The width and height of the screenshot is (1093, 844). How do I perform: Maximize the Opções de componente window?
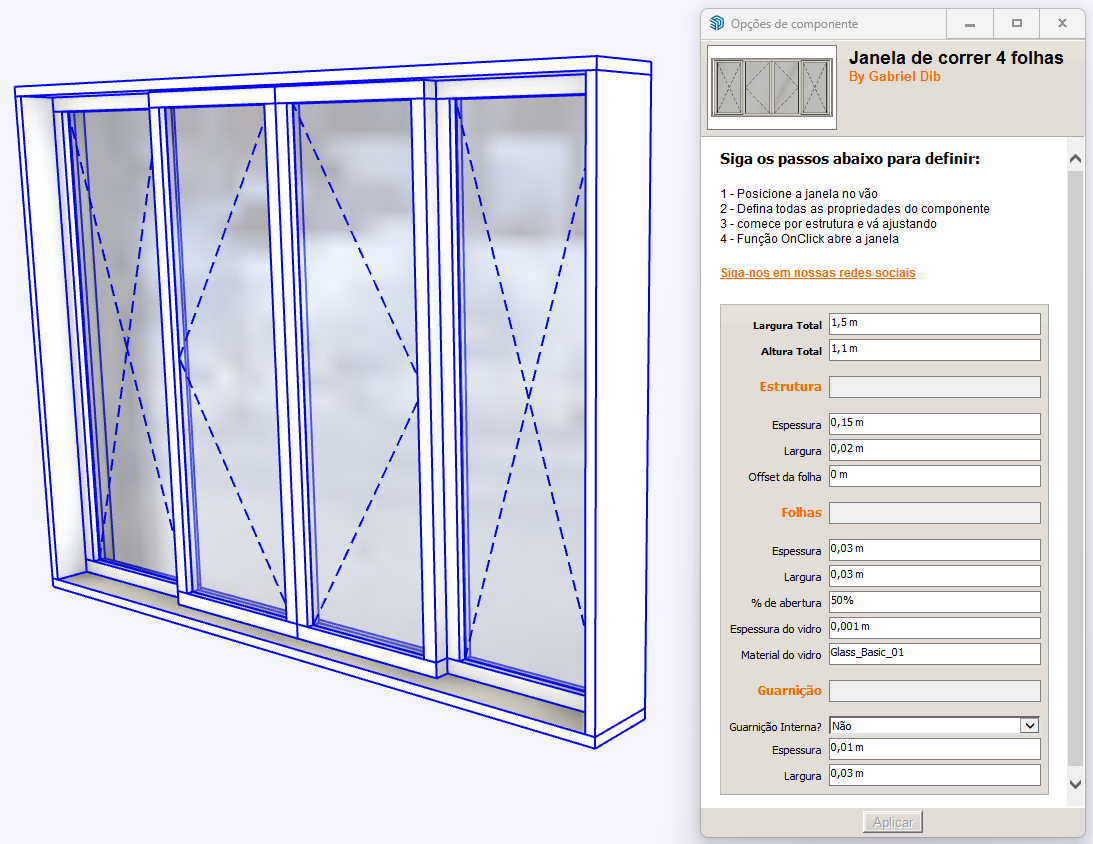(x=1016, y=24)
